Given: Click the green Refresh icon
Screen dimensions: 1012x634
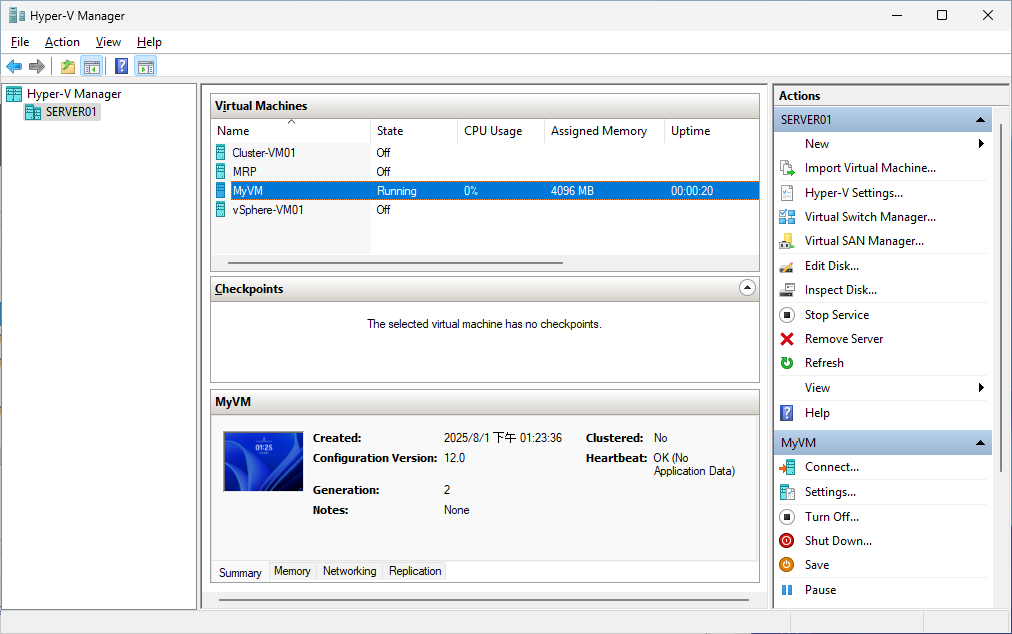Looking at the screenshot, I should point(787,363).
